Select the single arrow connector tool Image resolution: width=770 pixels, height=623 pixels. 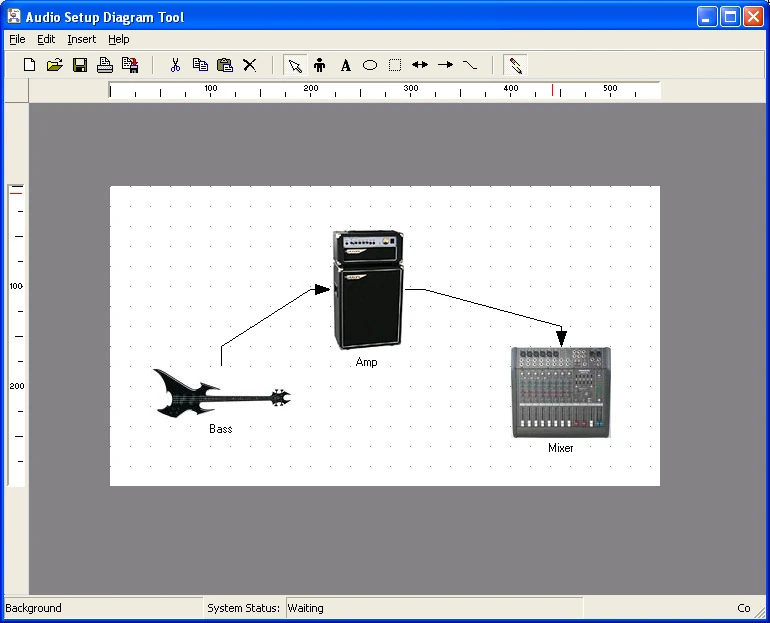pyautogui.click(x=445, y=64)
